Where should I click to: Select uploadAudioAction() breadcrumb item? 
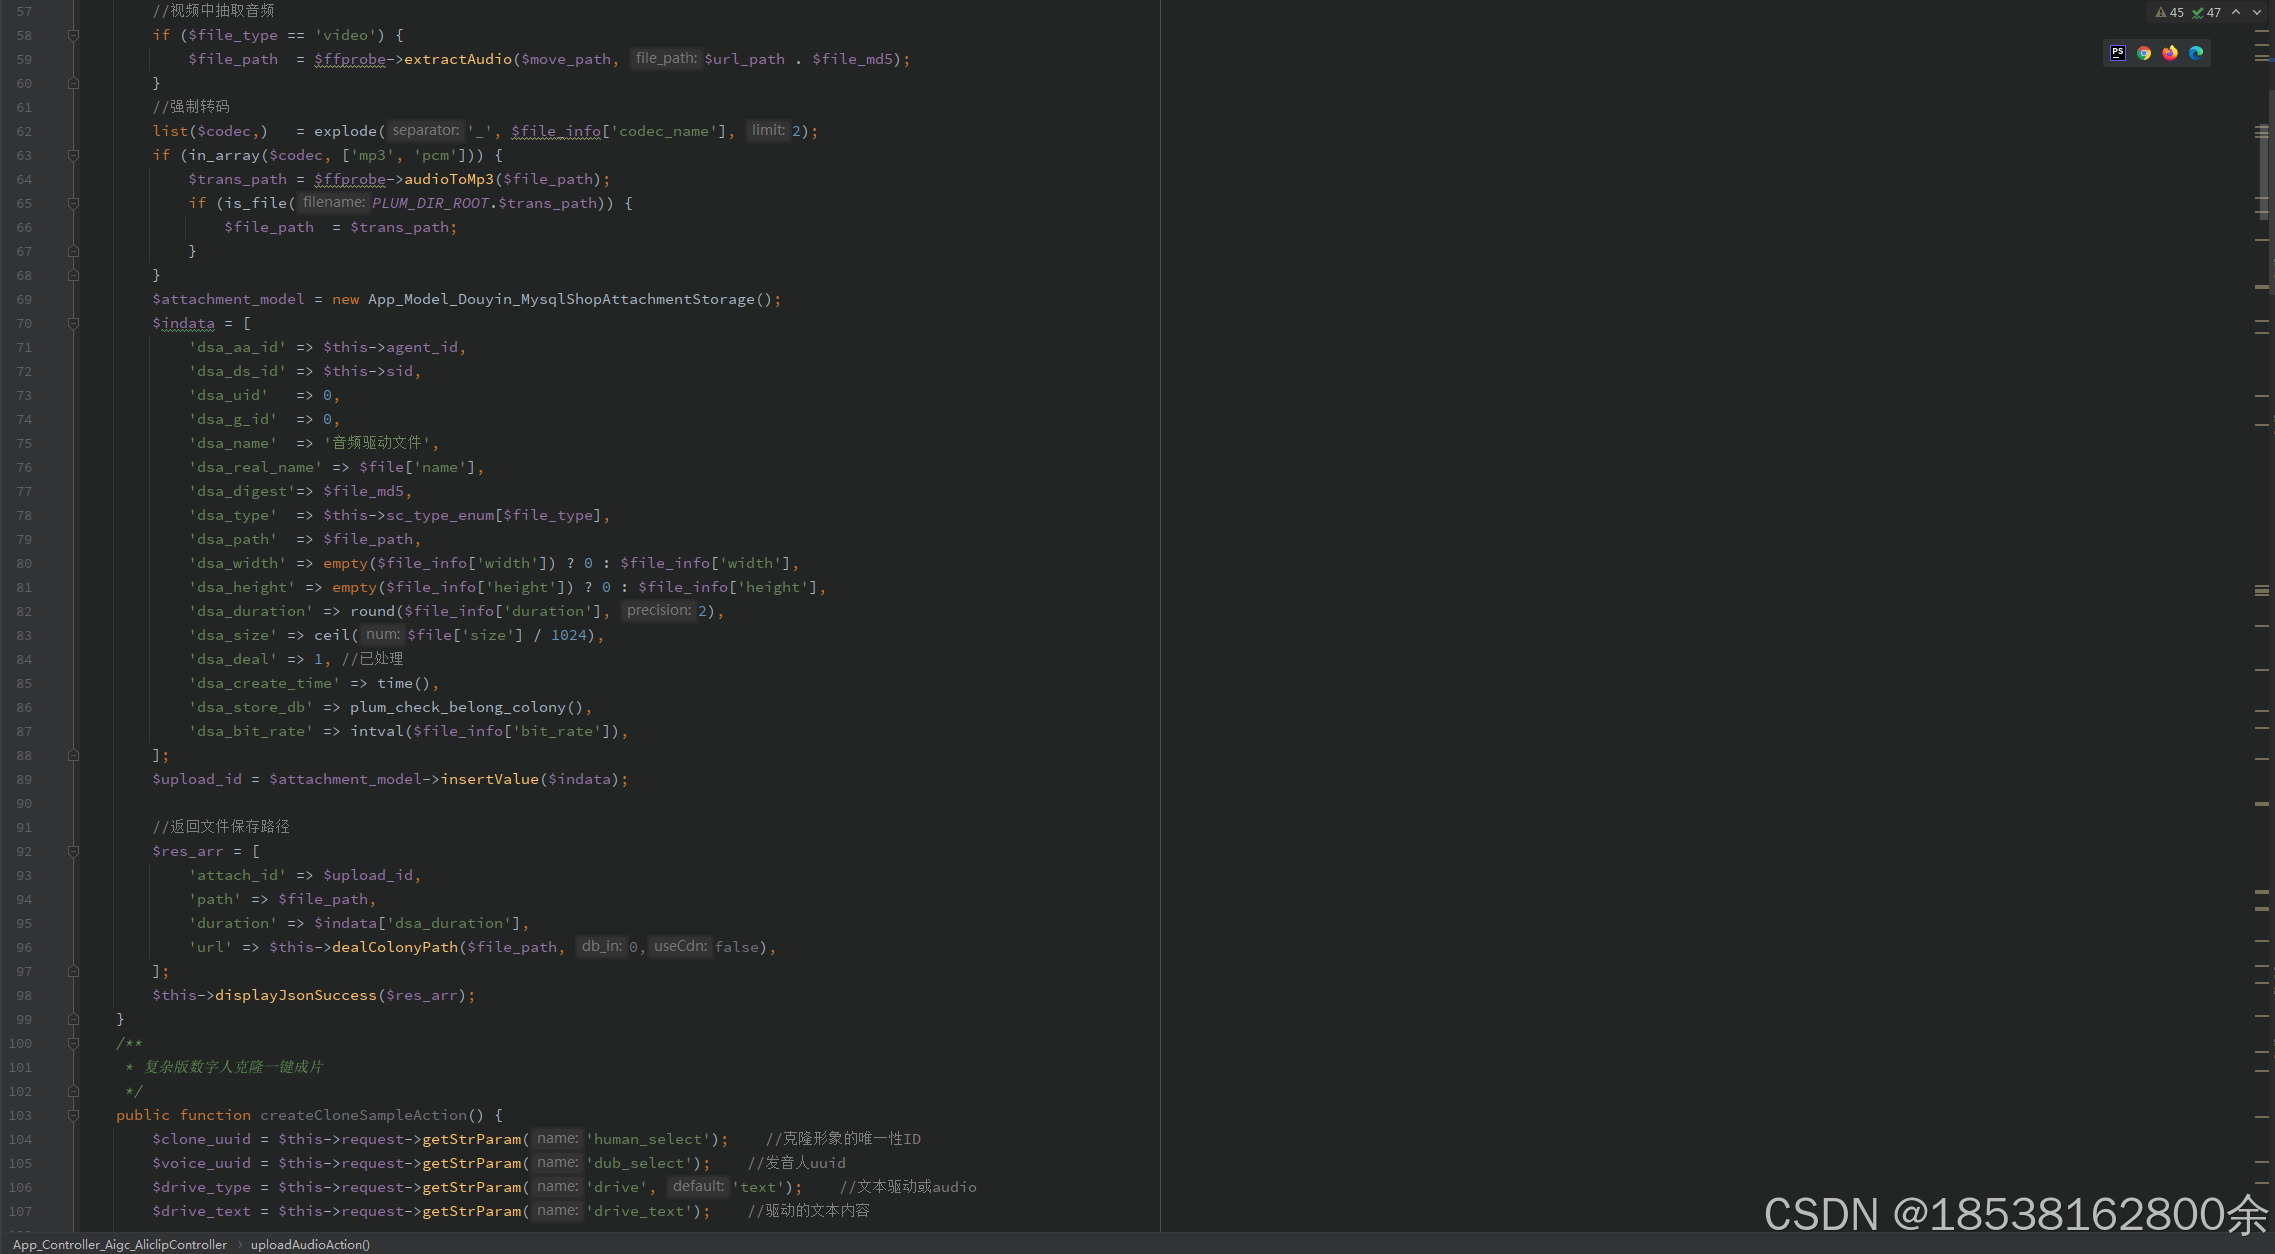(310, 1244)
